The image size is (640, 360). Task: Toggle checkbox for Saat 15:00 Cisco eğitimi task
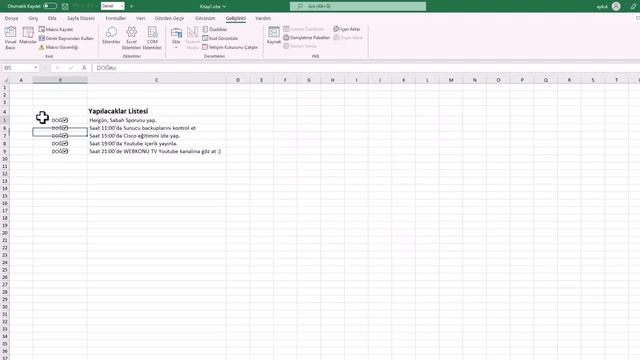click(x=65, y=136)
